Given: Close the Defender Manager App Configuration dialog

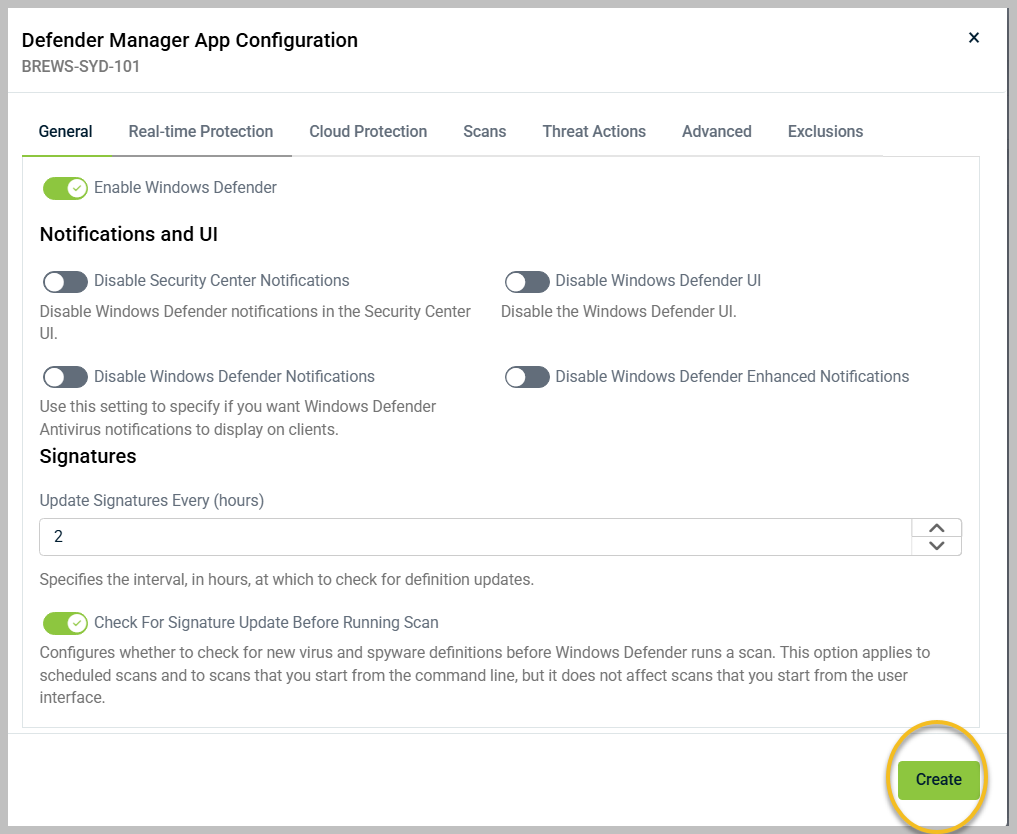Looking at the screenshot, I should [973, 38].
